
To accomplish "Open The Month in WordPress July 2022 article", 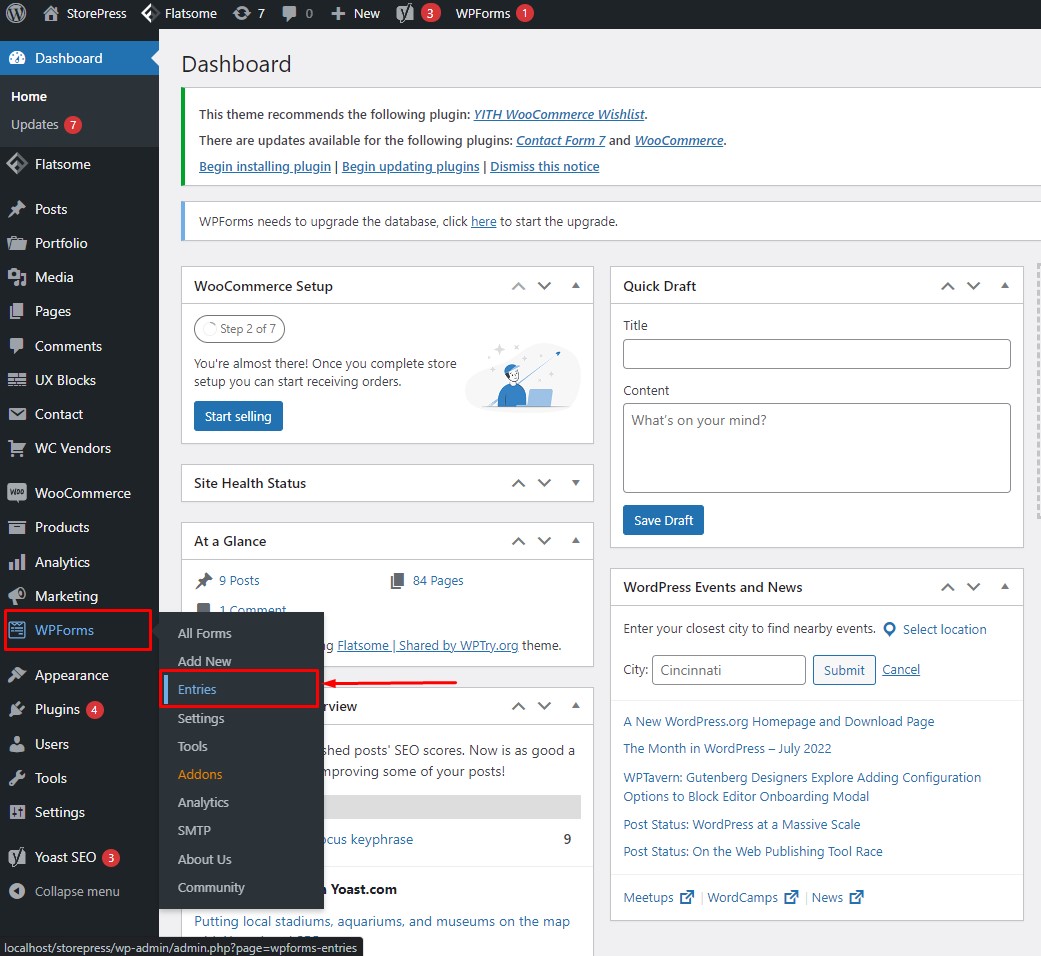I will [x=727, y=748].
